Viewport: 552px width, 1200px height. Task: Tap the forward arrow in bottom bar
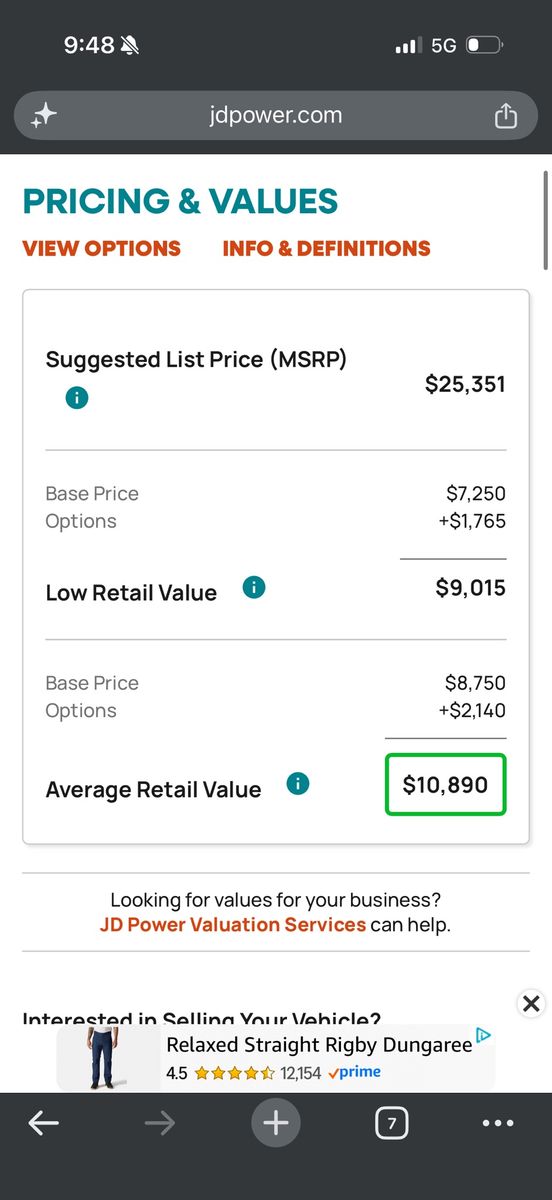[159, 1124]
